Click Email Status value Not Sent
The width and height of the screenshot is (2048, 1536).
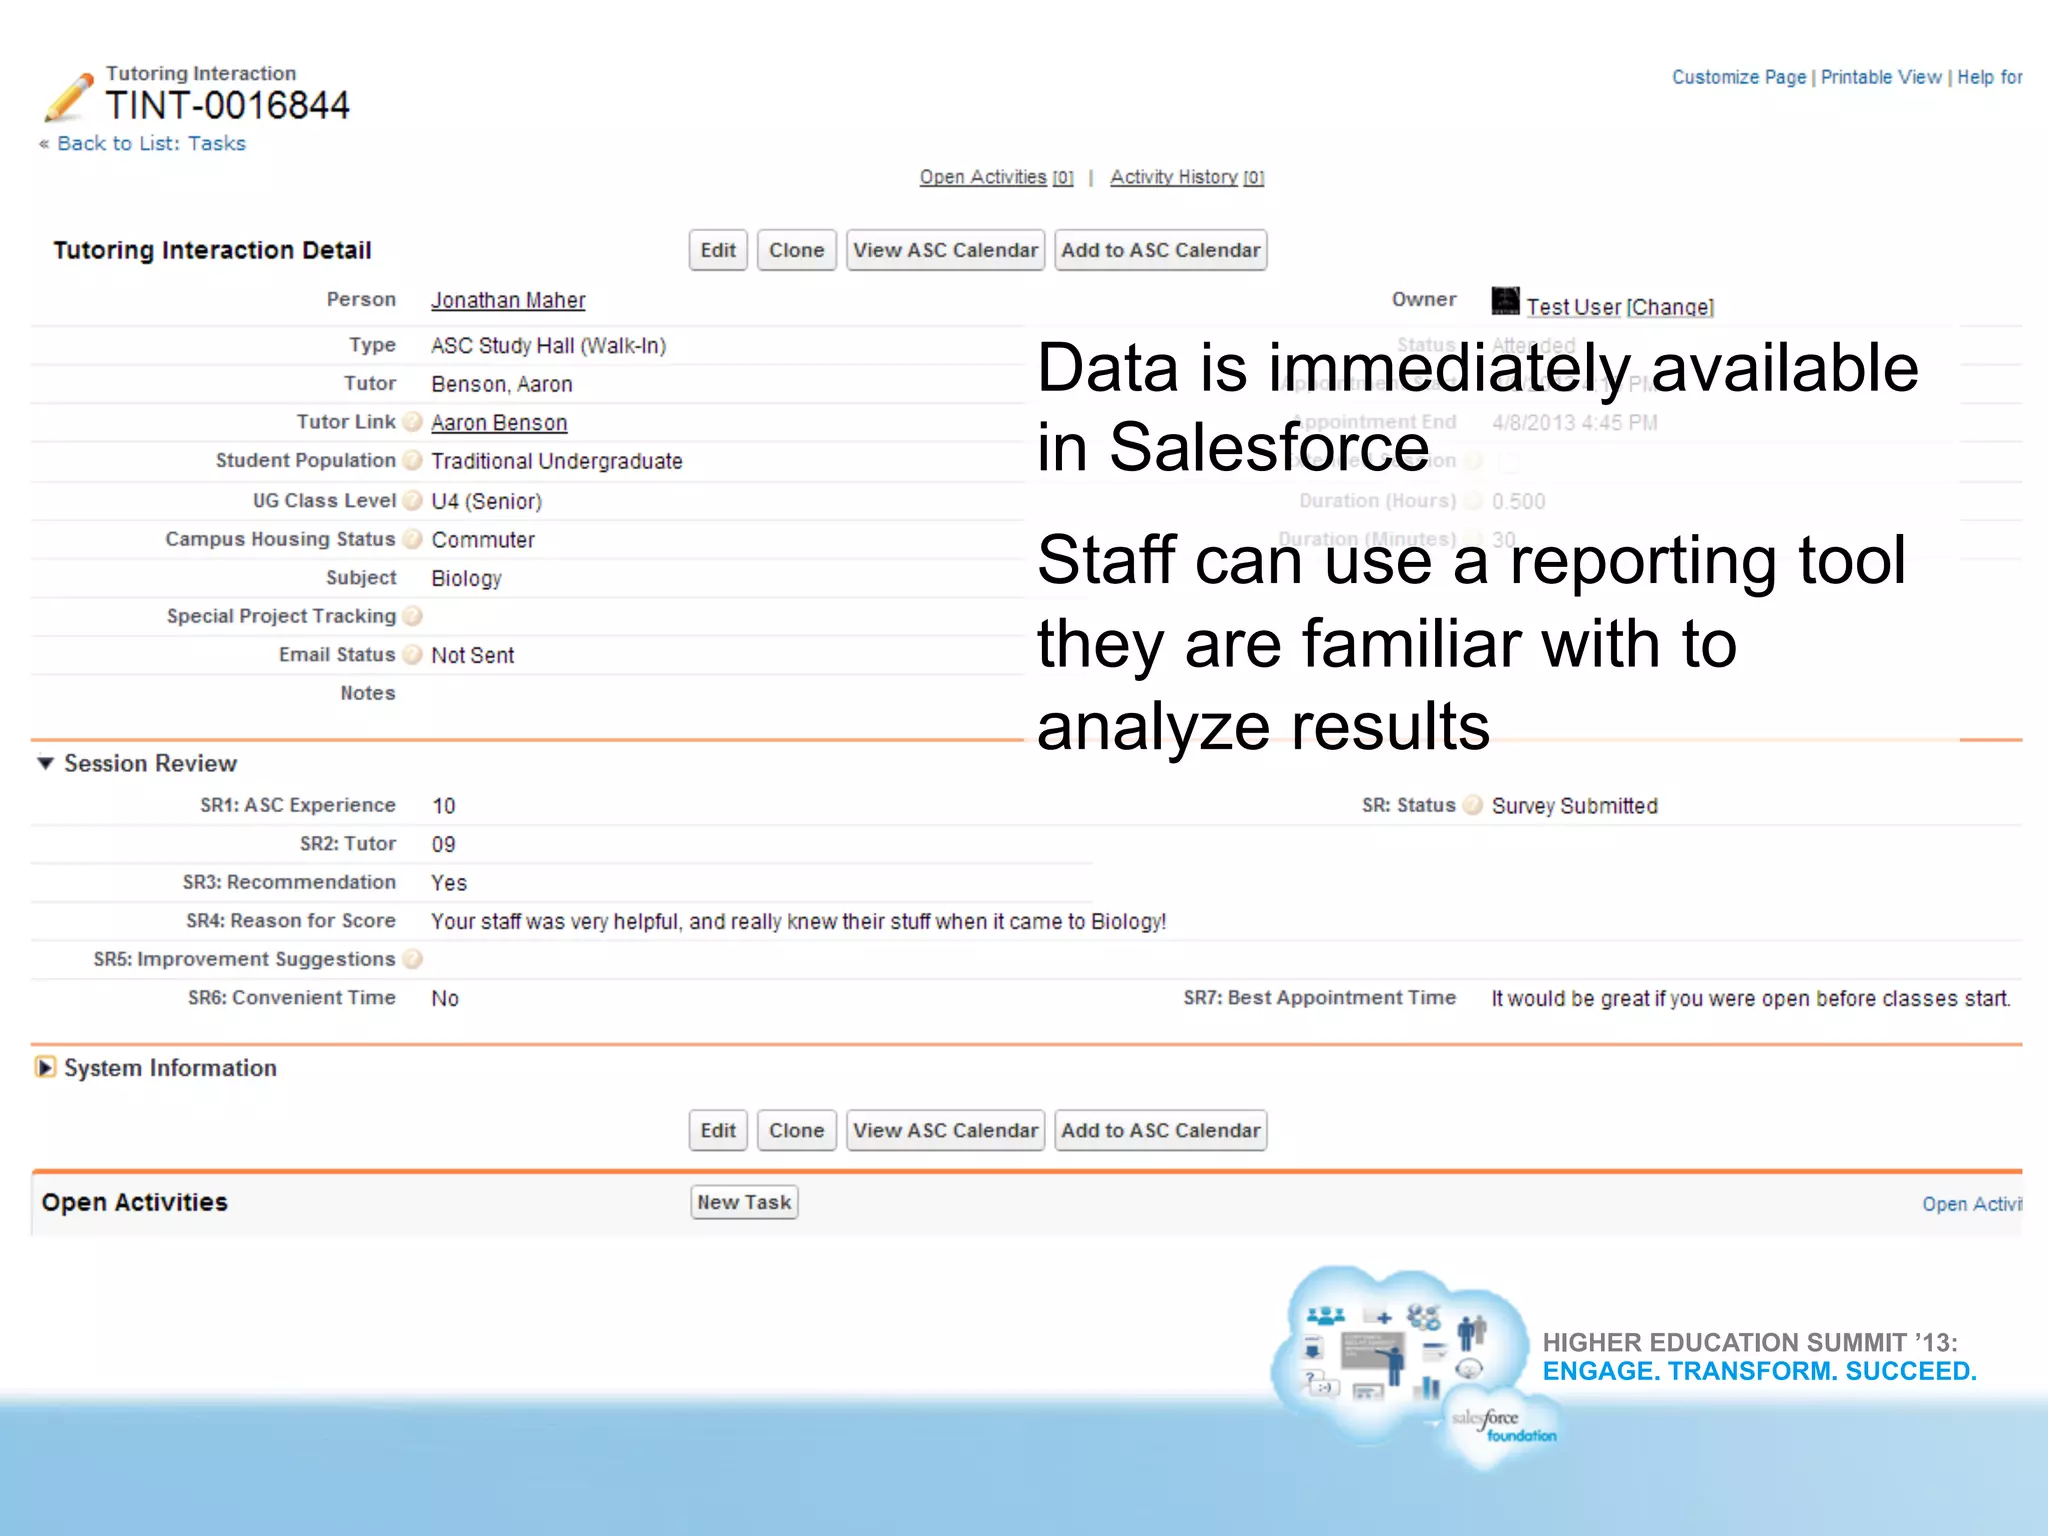pos(472,655)
